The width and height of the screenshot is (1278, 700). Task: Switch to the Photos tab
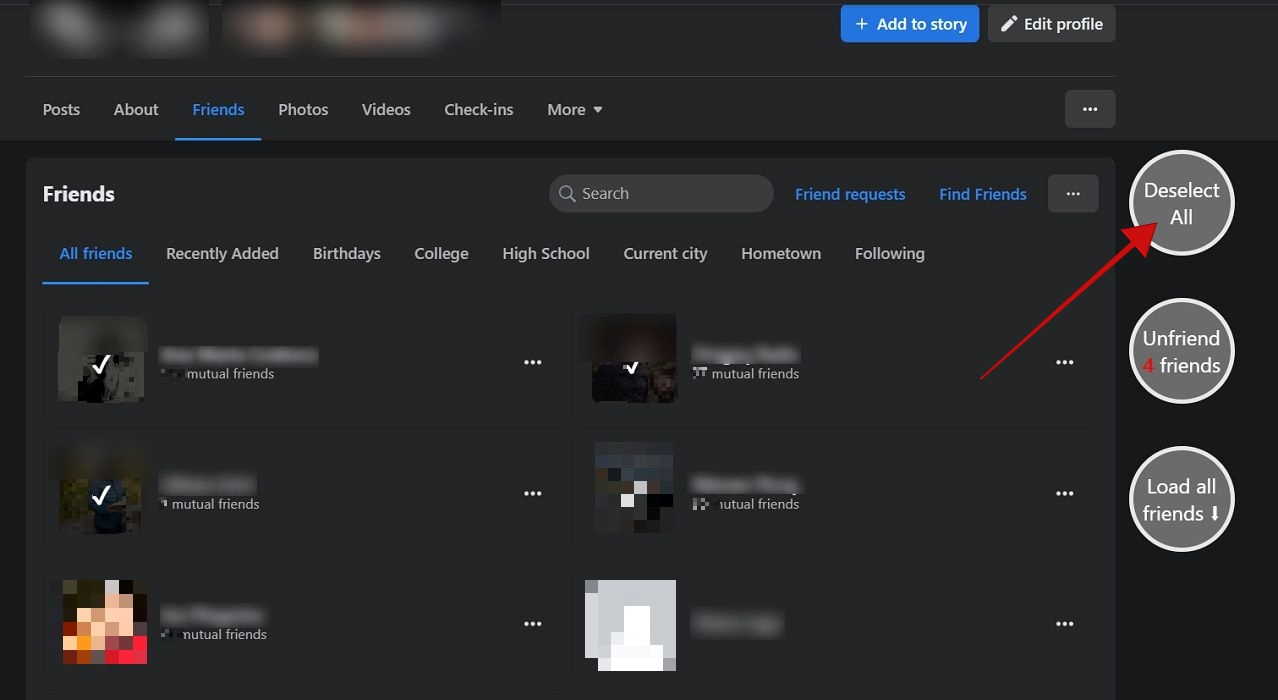pyautogui.click(x=303, y=109)
